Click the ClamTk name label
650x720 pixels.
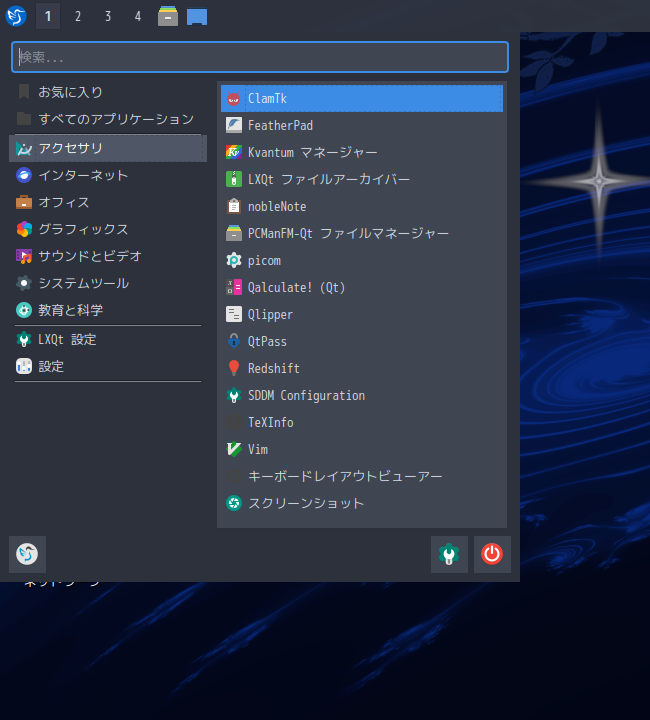(x=267, y=99)
